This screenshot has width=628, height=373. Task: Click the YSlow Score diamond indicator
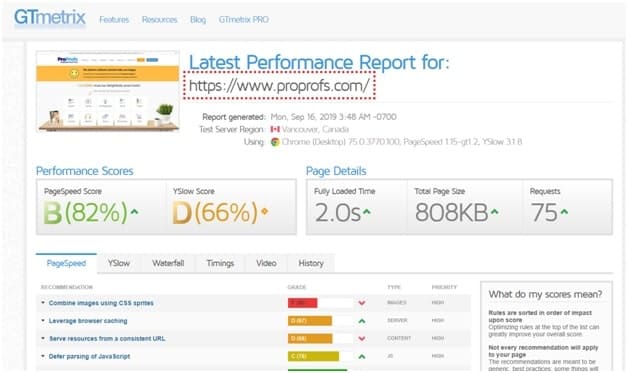point(264,211)
